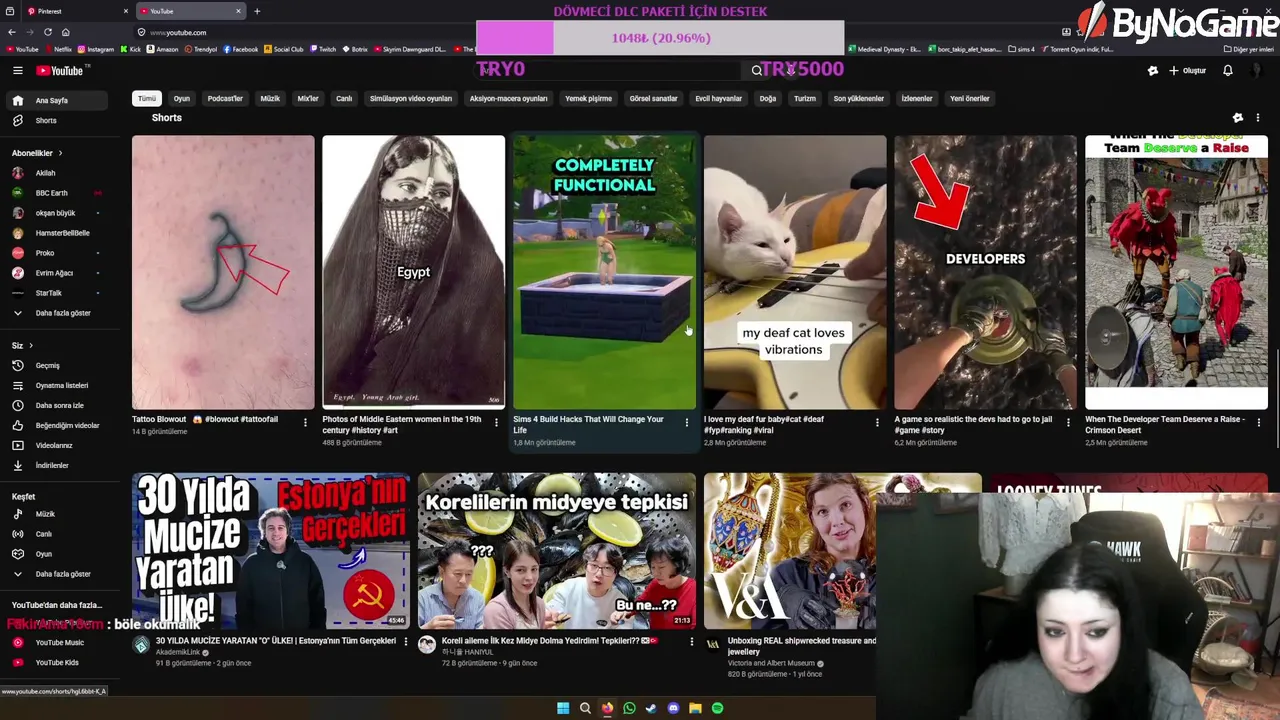Screen dimensions: 1280x720
Task: Open the account avatar menu
Action: 1256,70
